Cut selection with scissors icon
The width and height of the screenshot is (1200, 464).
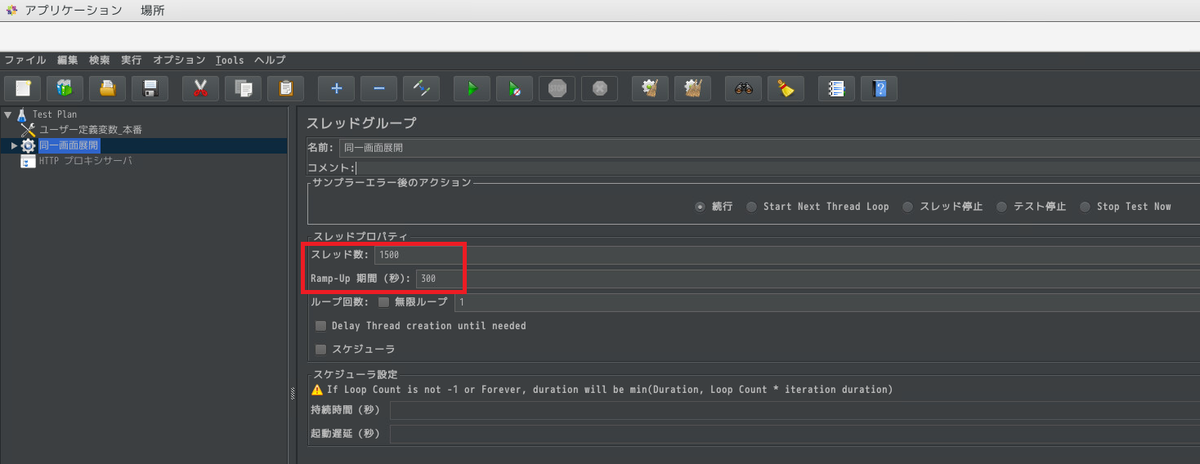tap(201, 88)
